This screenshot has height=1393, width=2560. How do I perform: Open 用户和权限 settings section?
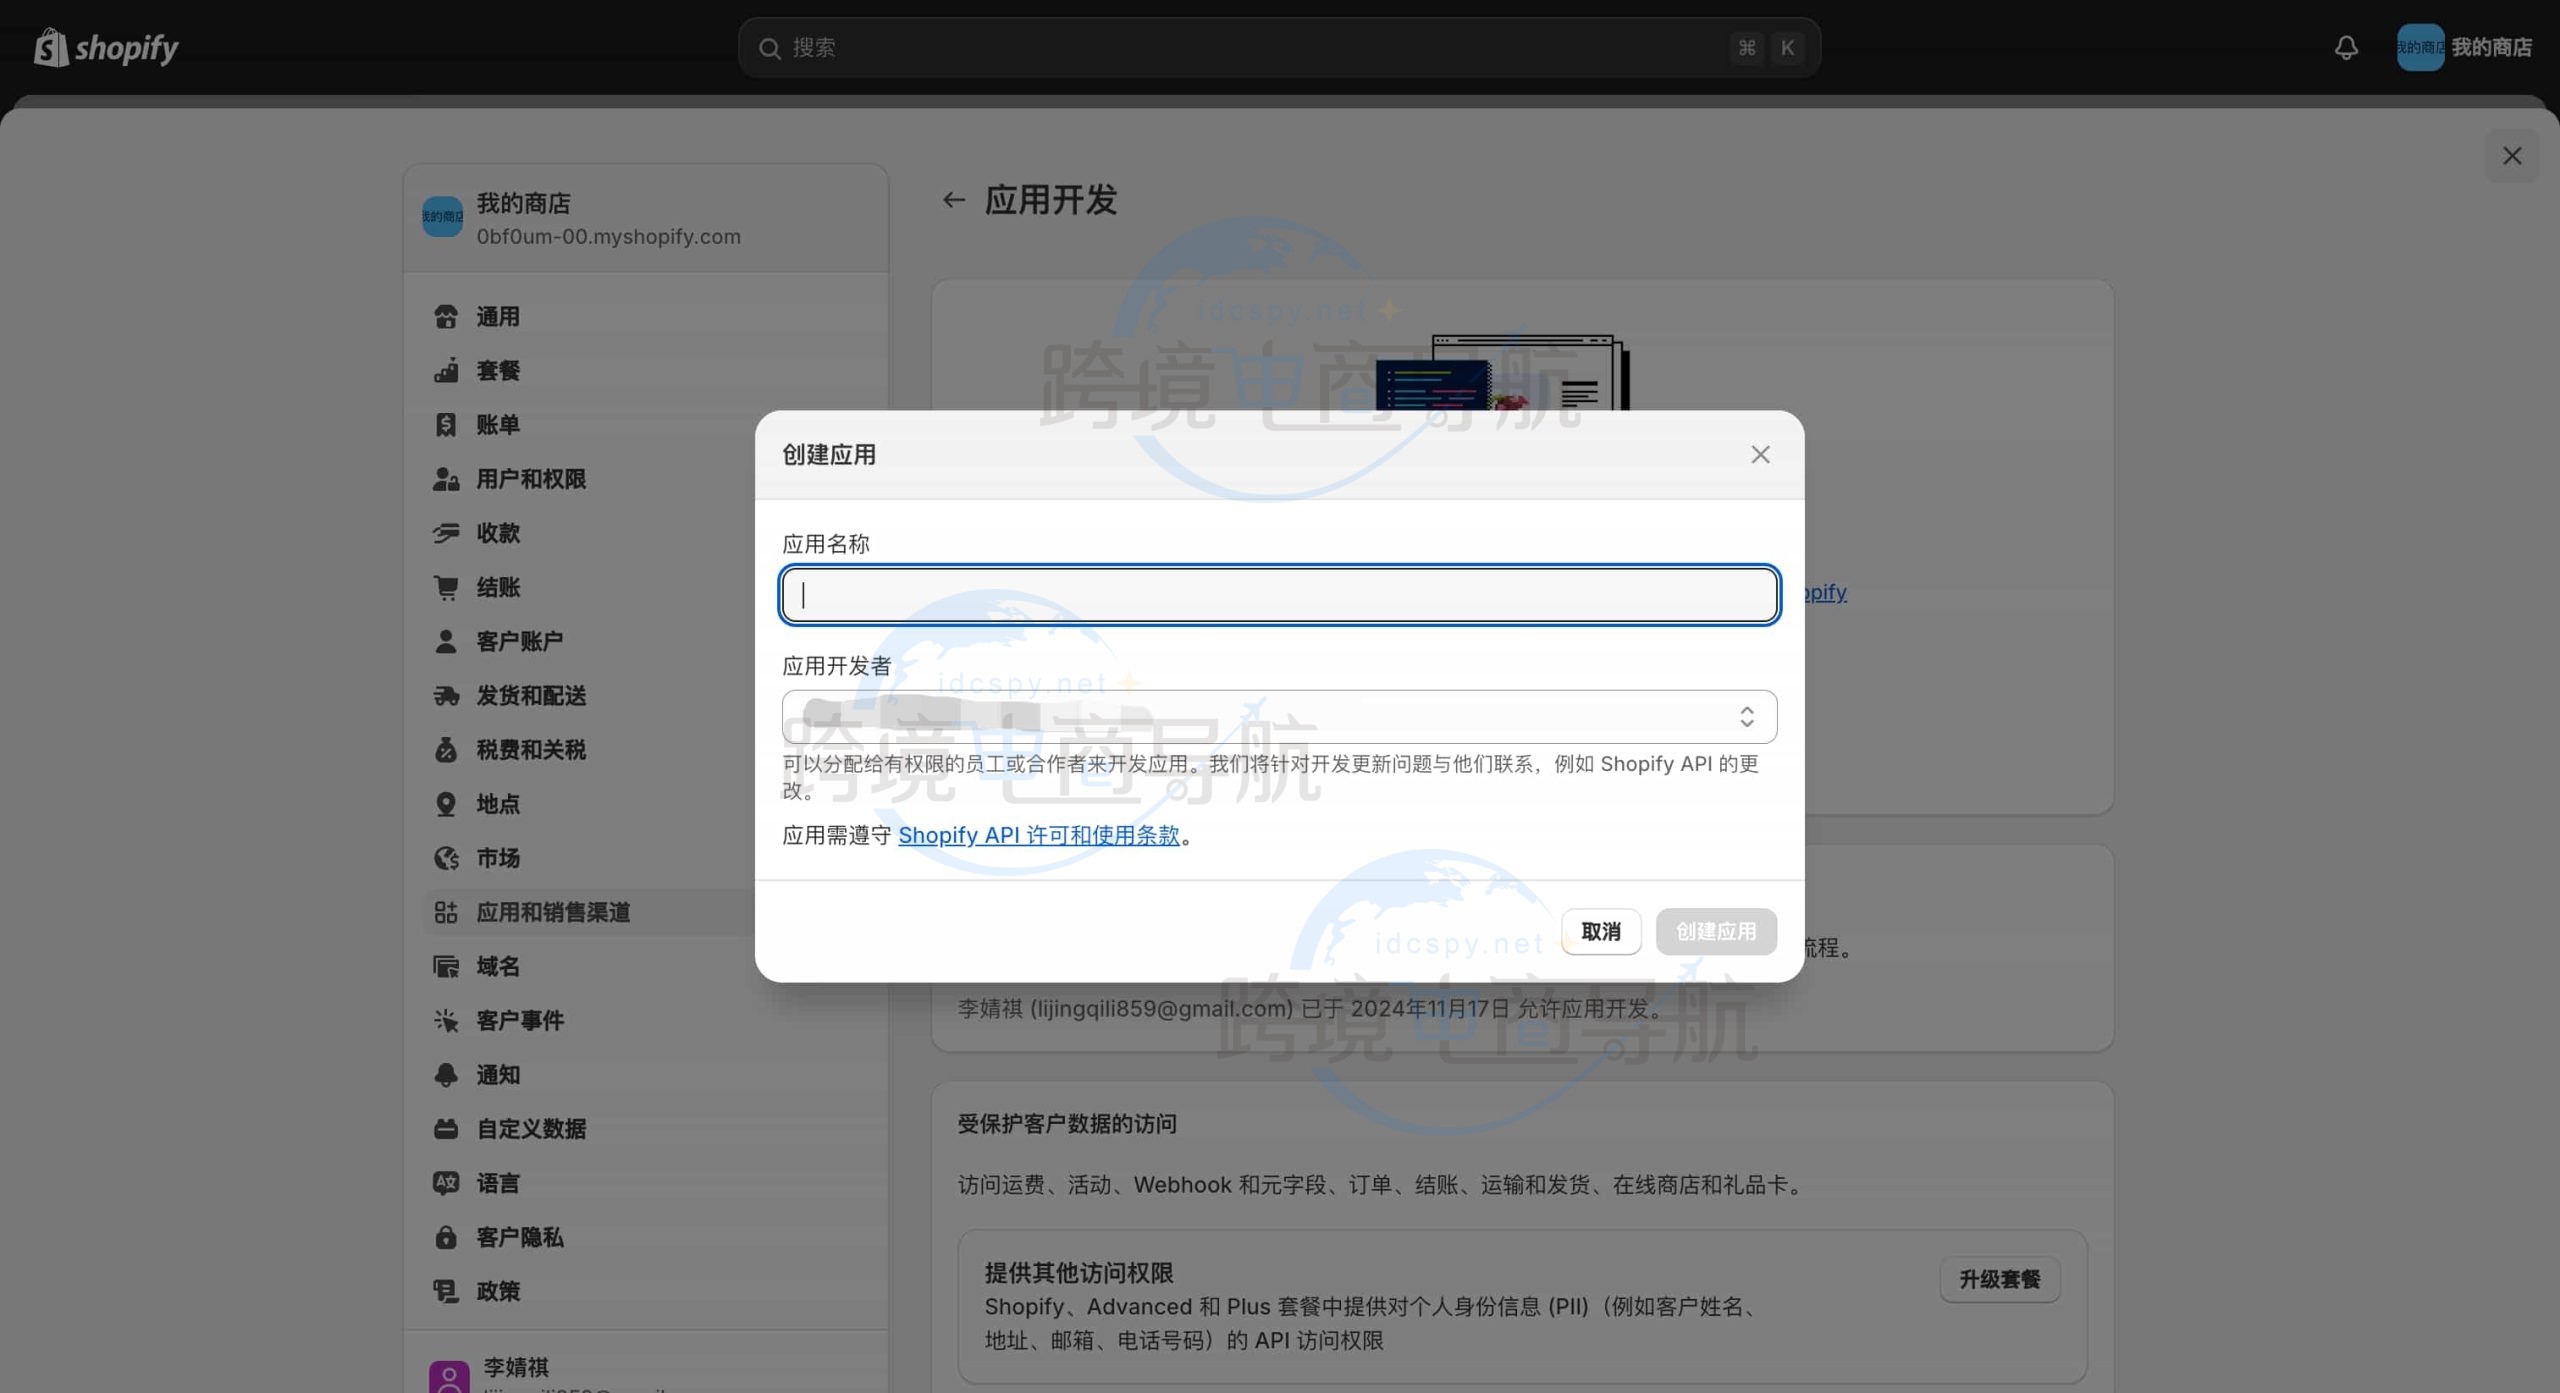coord(531,479)
